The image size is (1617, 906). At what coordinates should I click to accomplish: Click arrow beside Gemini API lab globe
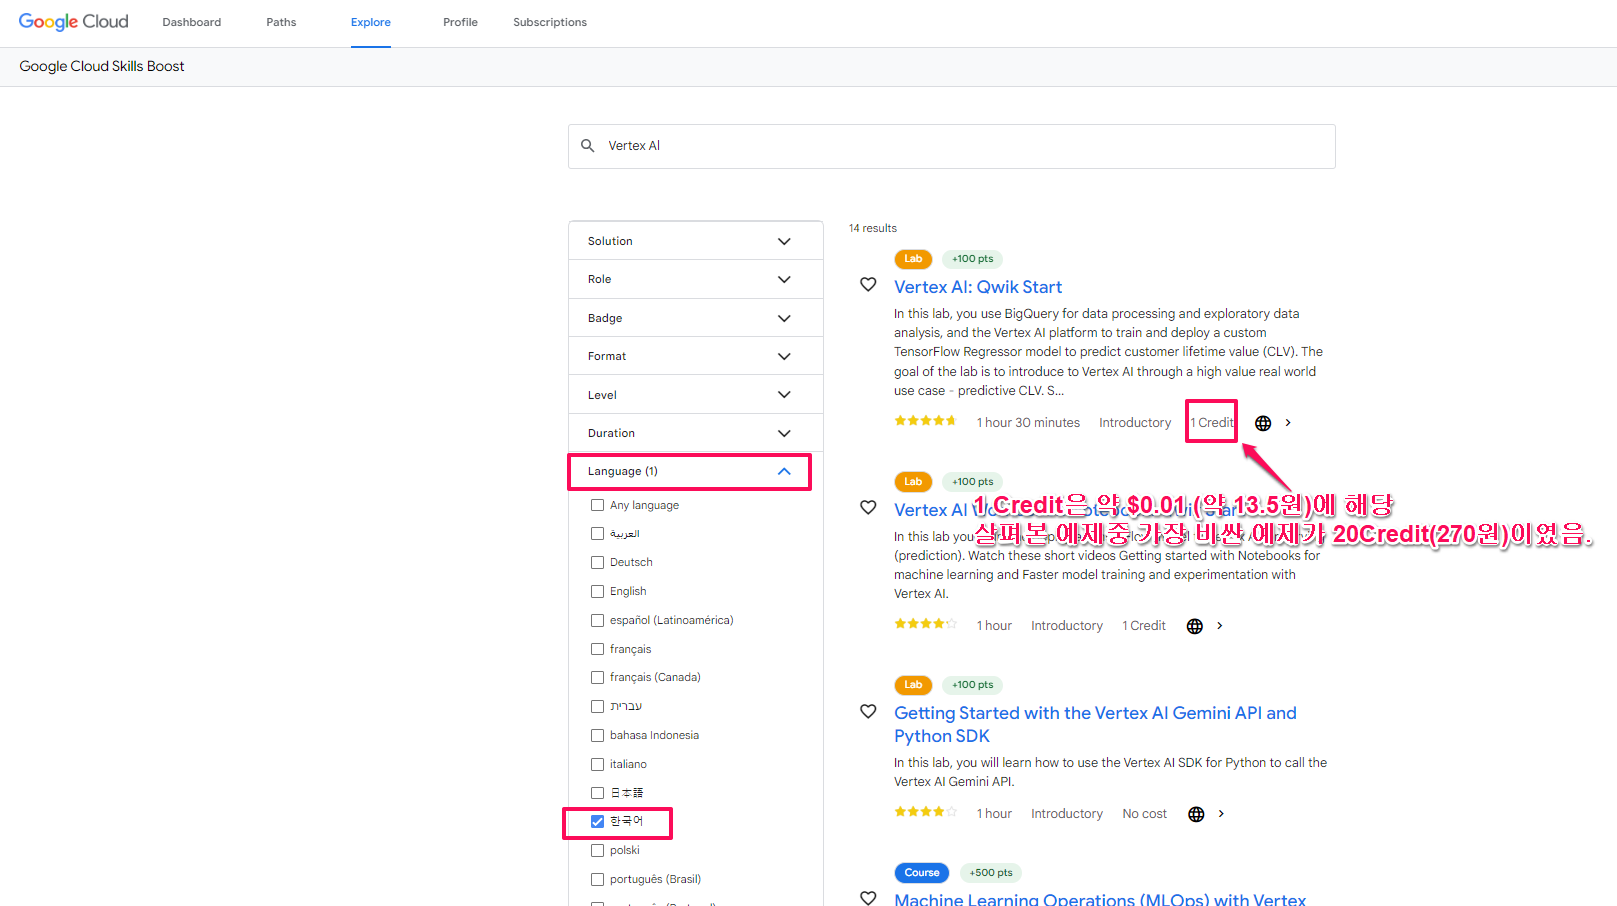(x=1221, y=814)
